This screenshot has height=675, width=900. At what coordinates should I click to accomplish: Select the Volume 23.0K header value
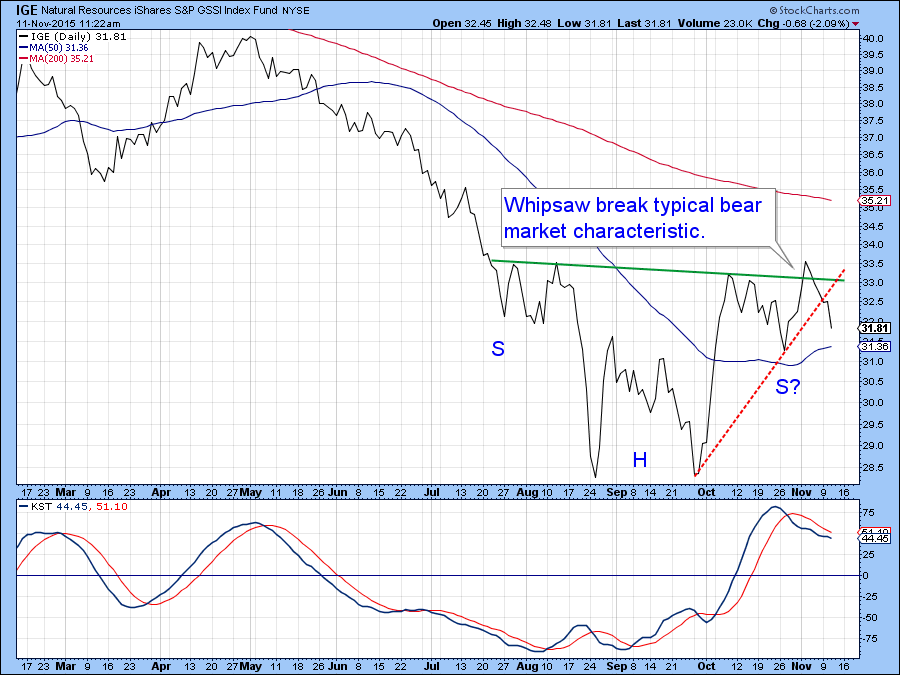(715, 24)
